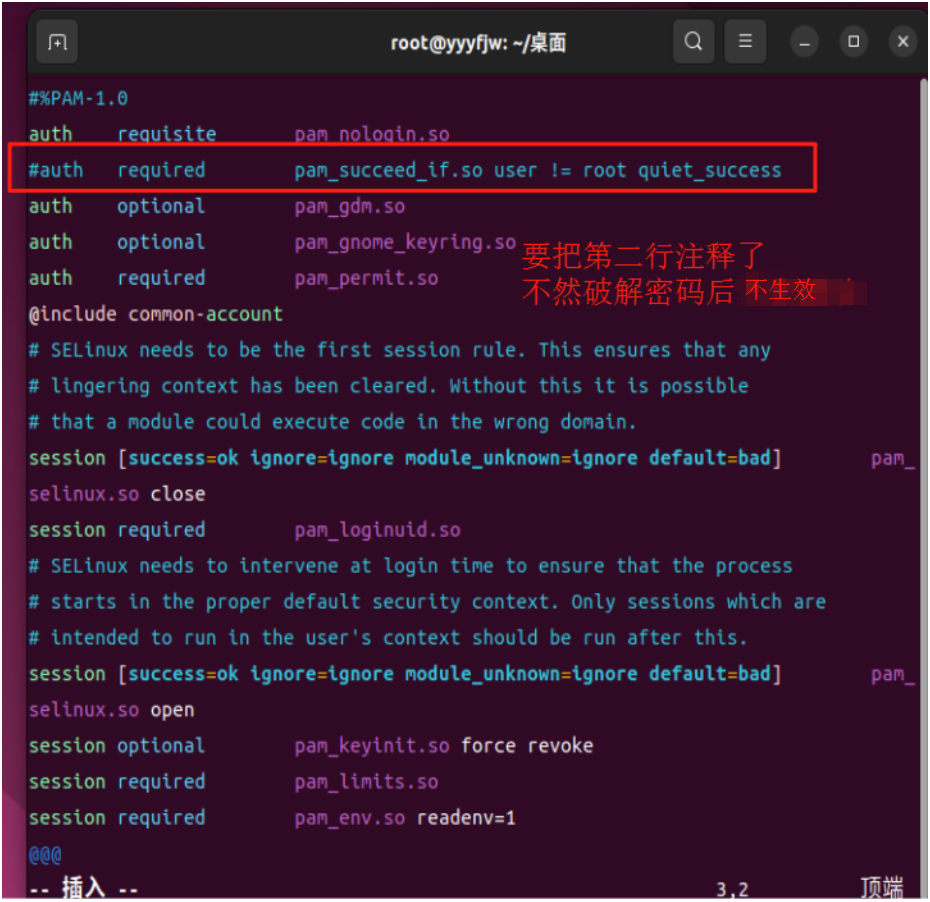Click pam_succeed_if.so text
The height and width of the screenshot is (902, 930).
point(388,170)
